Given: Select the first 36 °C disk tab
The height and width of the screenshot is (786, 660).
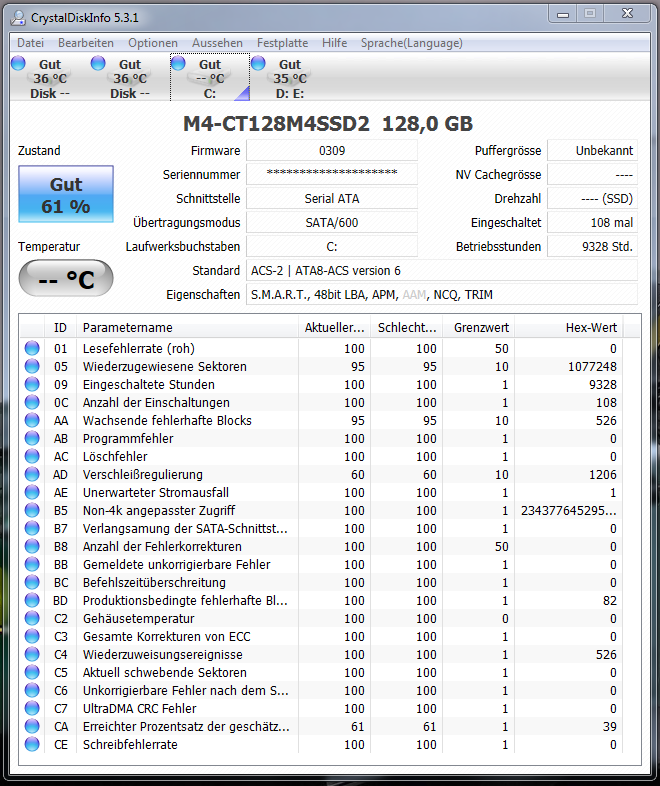Looking at the screenshot, I should click(x=50, y=78).
